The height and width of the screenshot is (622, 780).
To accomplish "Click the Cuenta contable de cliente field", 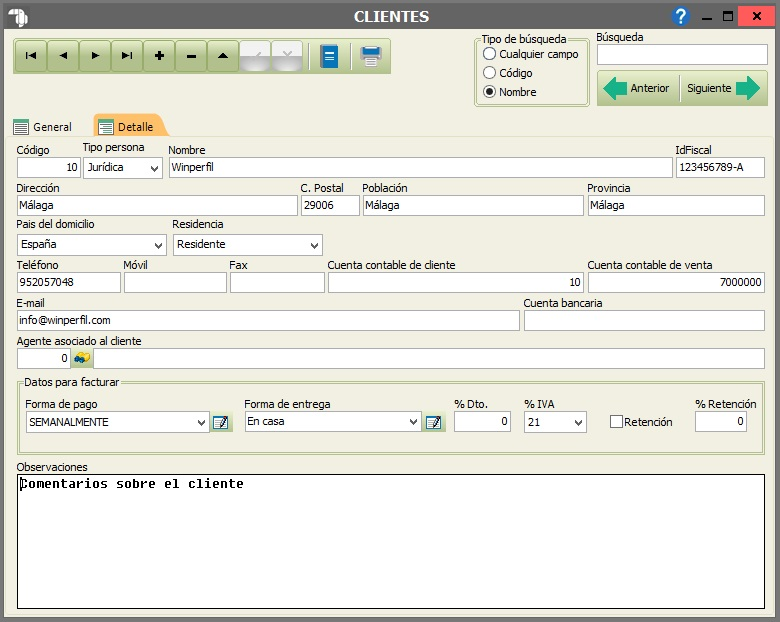I will pos(456,282).
